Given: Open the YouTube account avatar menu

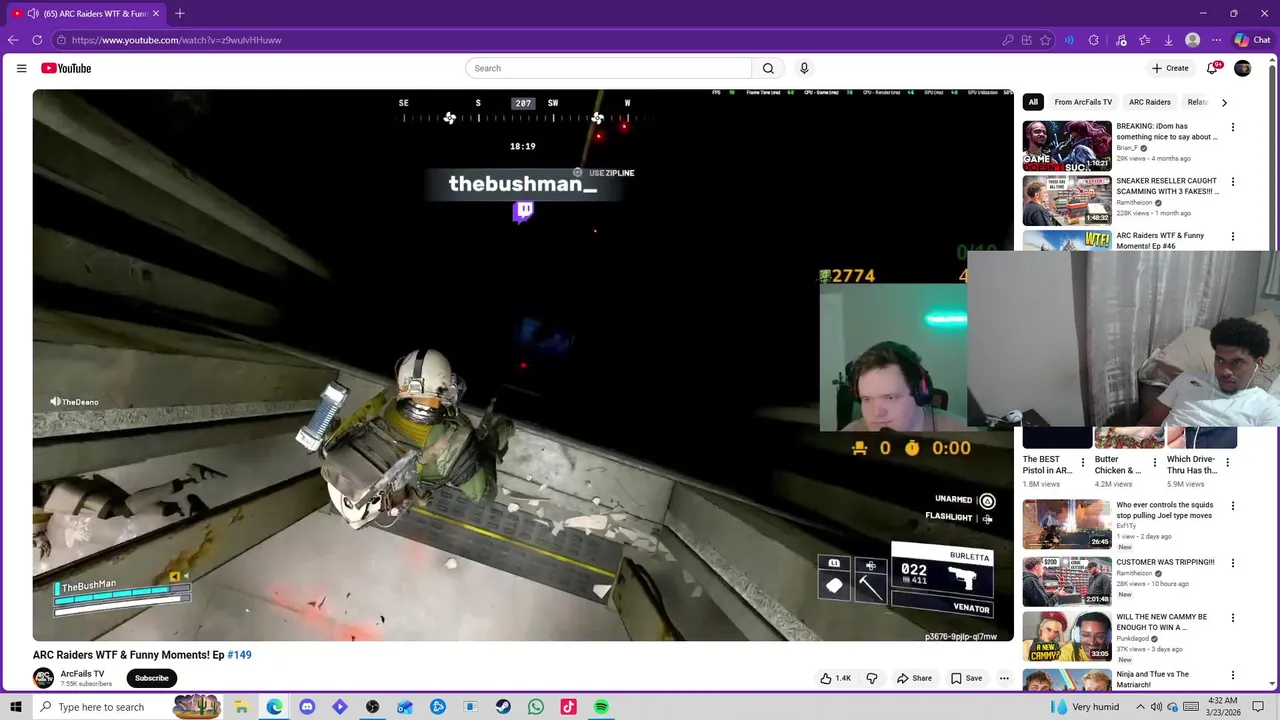Looking at the screenshot, I should pos(1242,68).
